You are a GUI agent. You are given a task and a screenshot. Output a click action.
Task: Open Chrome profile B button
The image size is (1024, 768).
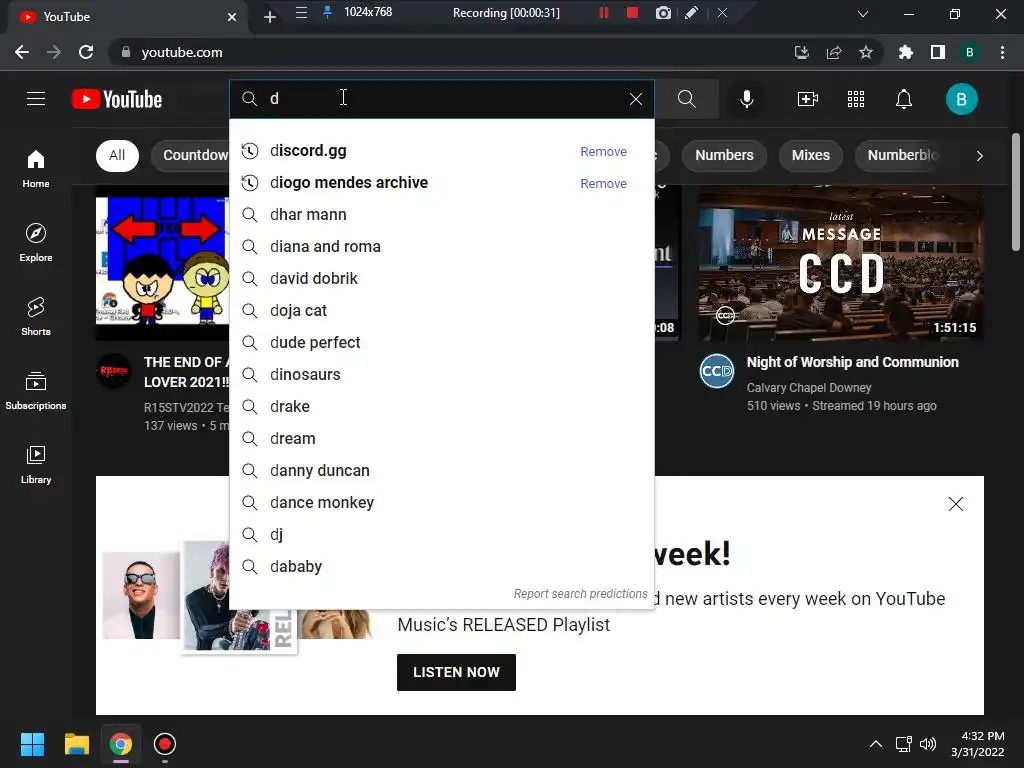click(969, 52)
